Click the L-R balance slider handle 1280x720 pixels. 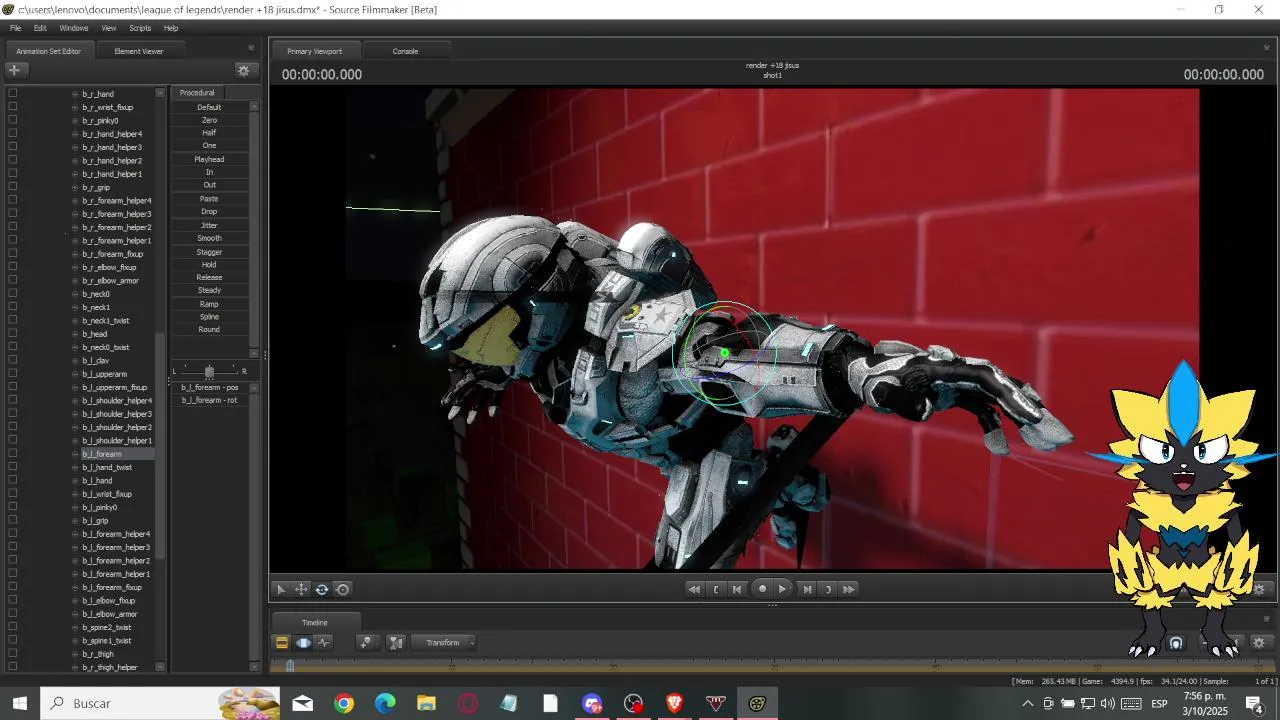click(209, 371)
